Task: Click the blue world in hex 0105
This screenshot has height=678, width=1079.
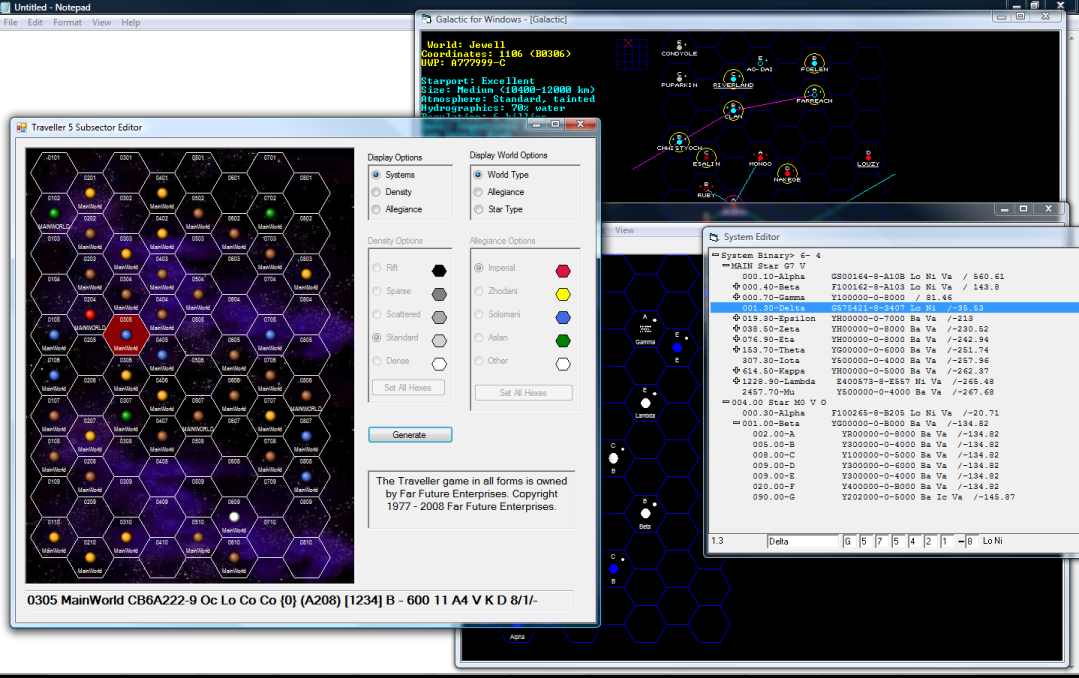Action: (x=54, y=335)
